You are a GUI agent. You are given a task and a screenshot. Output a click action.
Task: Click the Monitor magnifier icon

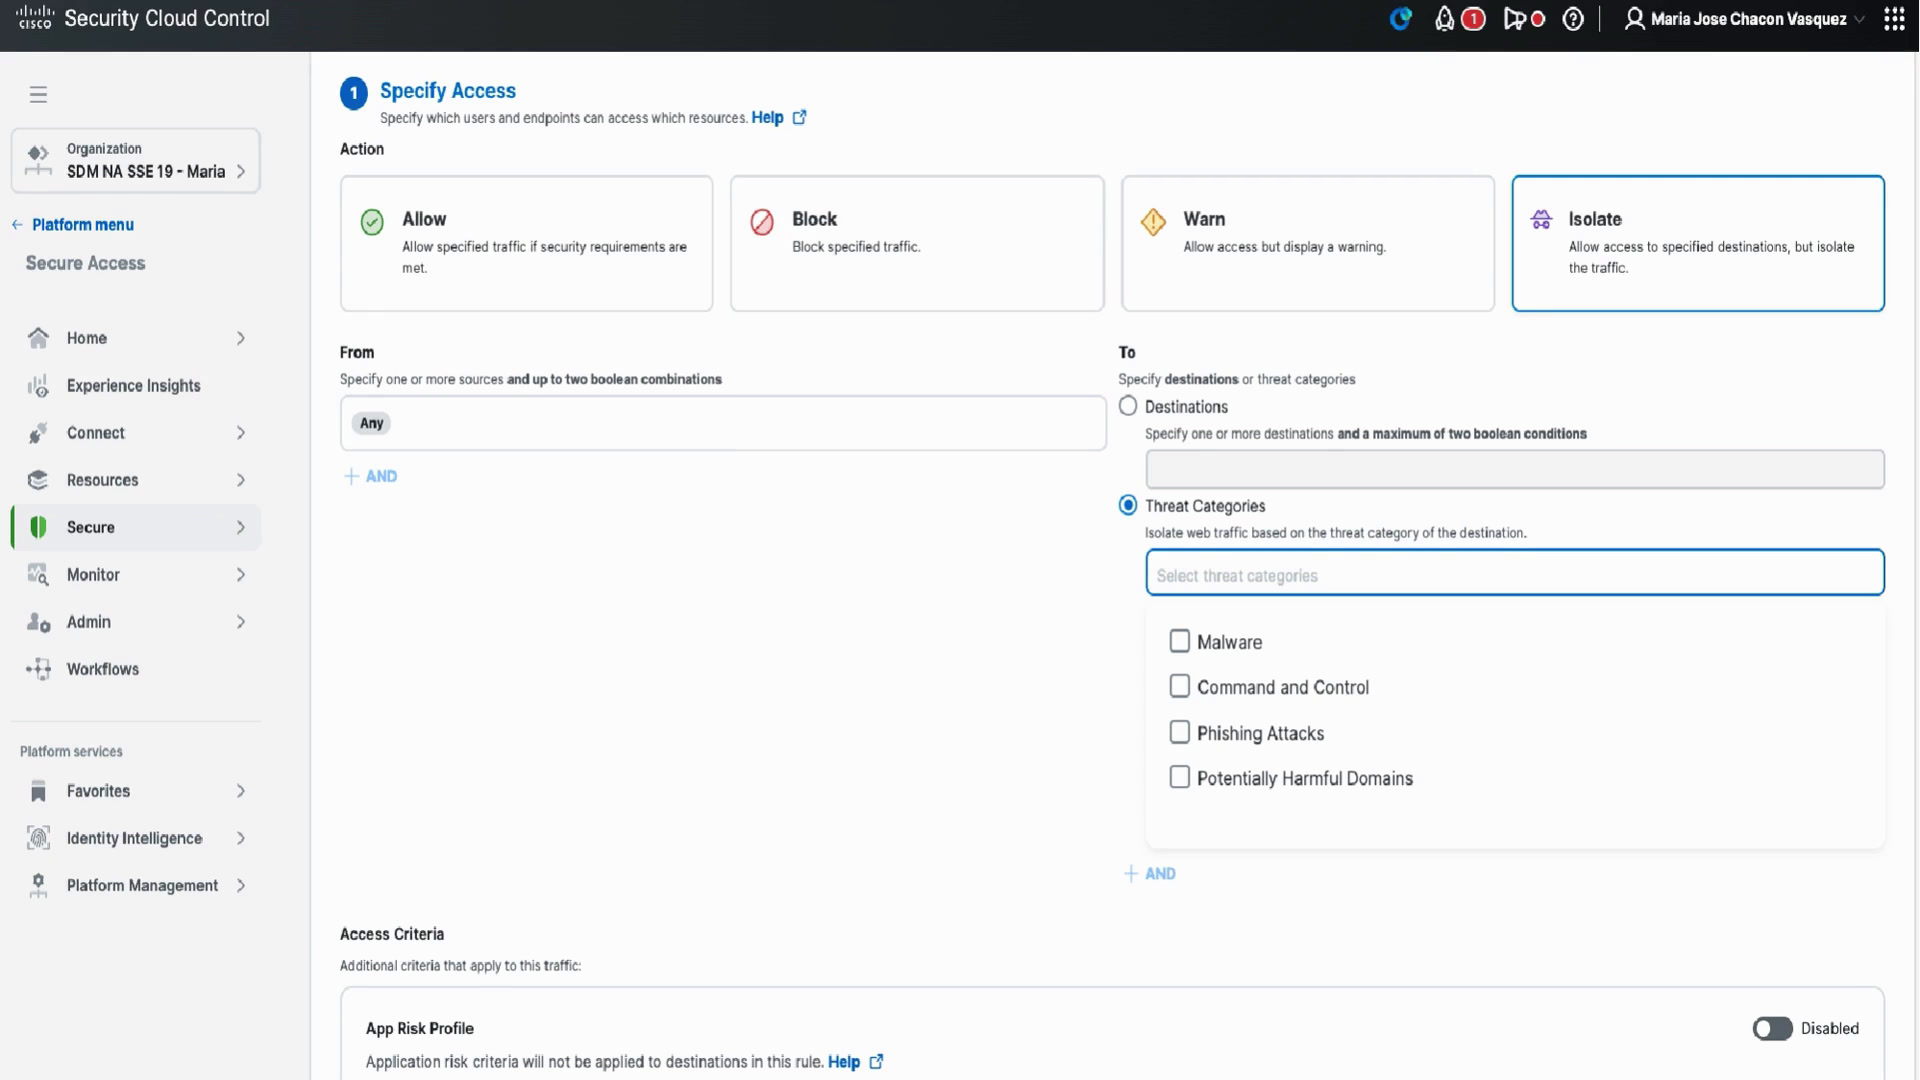38,575
